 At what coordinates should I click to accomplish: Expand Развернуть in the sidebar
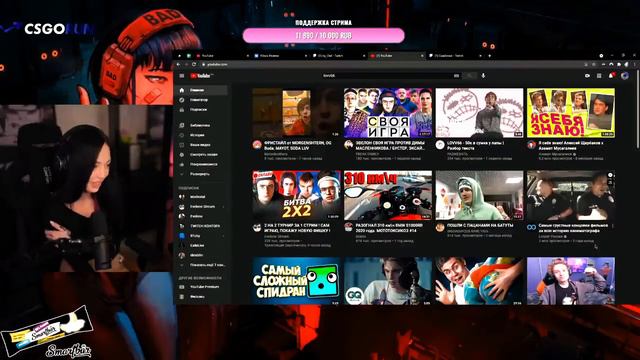click(202, 174)
